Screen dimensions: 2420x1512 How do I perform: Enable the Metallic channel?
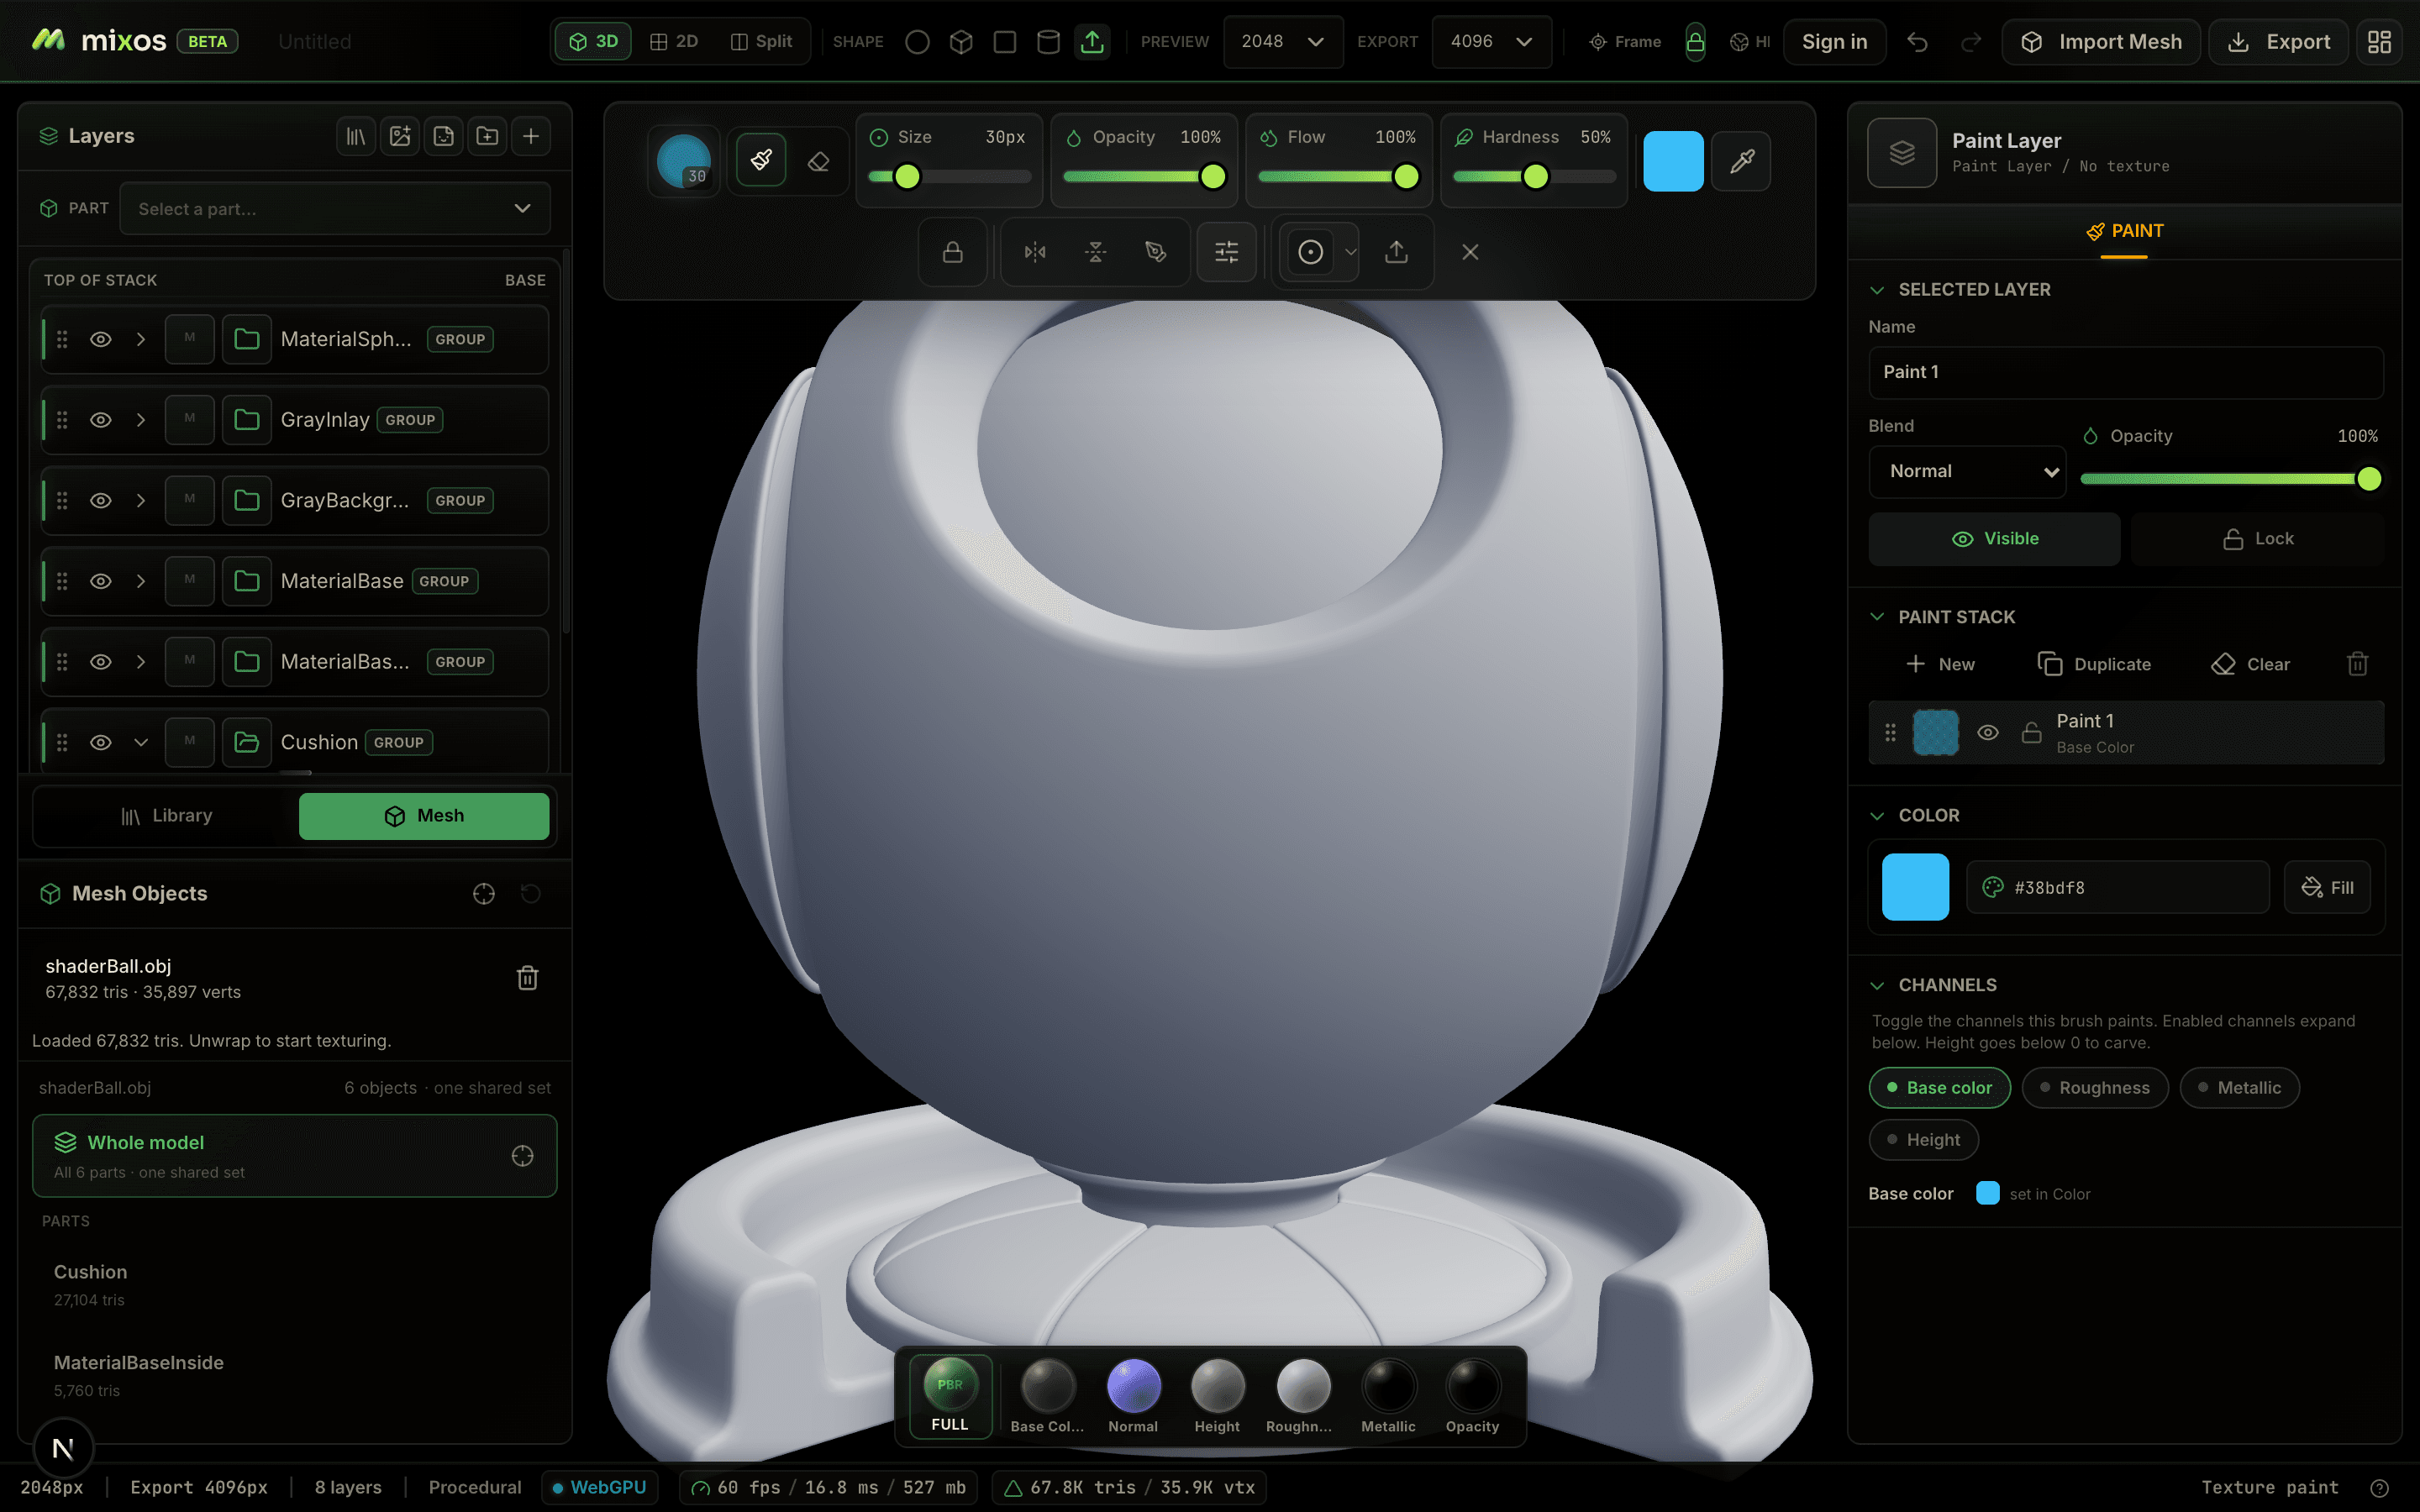click(x=2239, y=1088)
